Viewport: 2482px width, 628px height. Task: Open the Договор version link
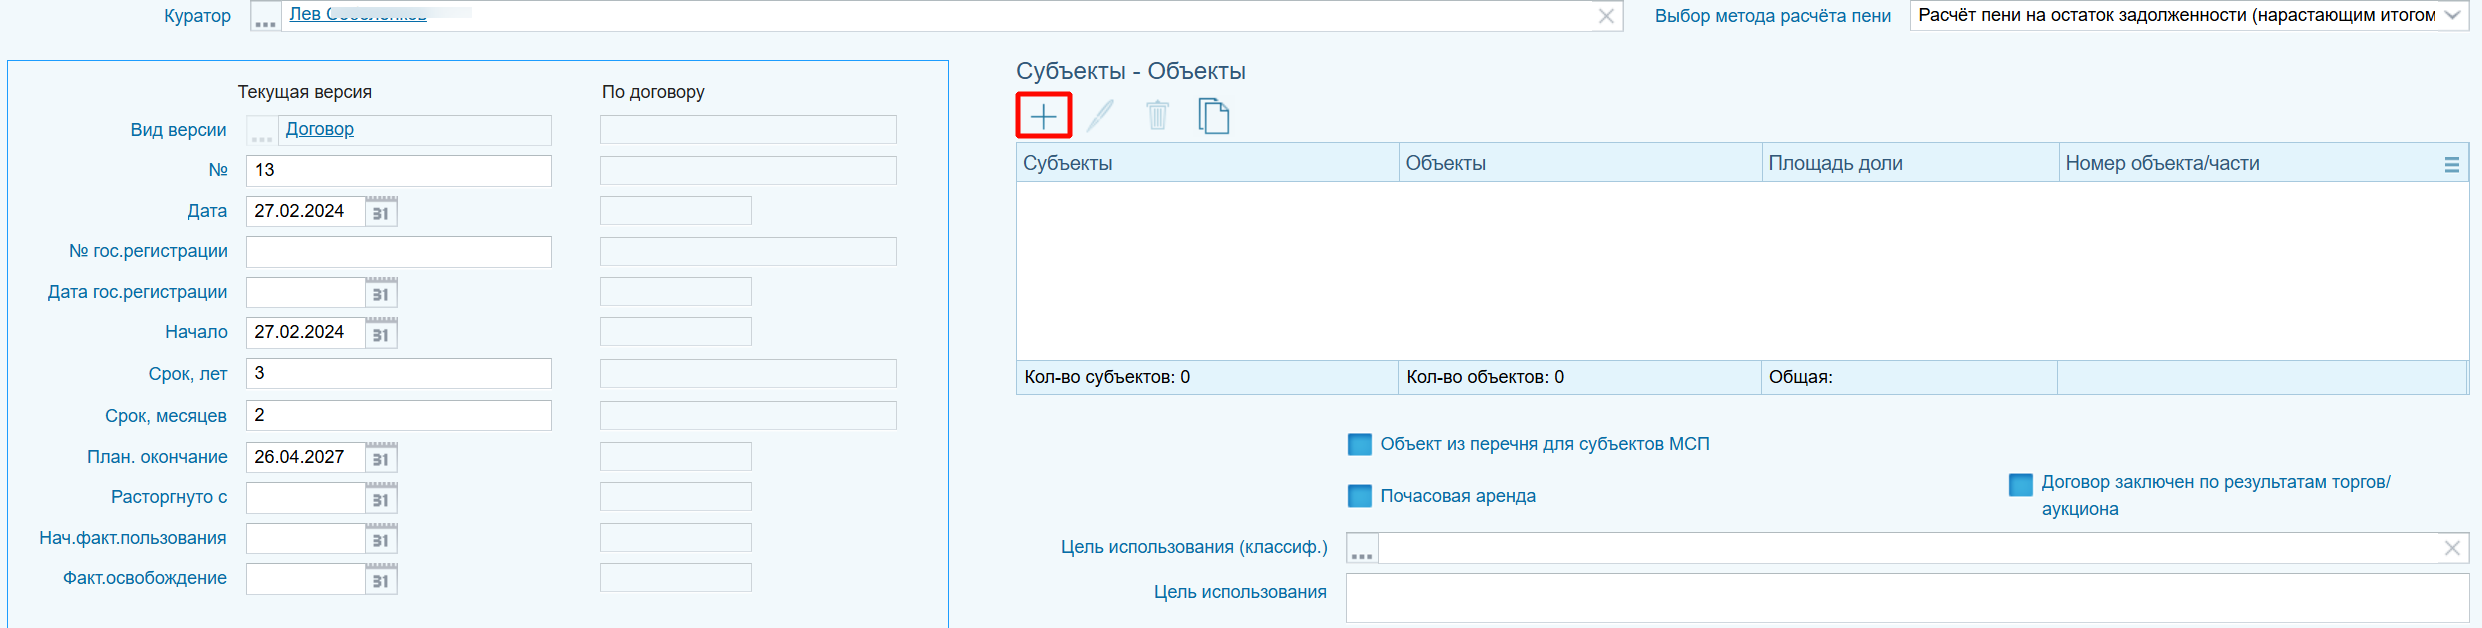[x=320, y=129]
